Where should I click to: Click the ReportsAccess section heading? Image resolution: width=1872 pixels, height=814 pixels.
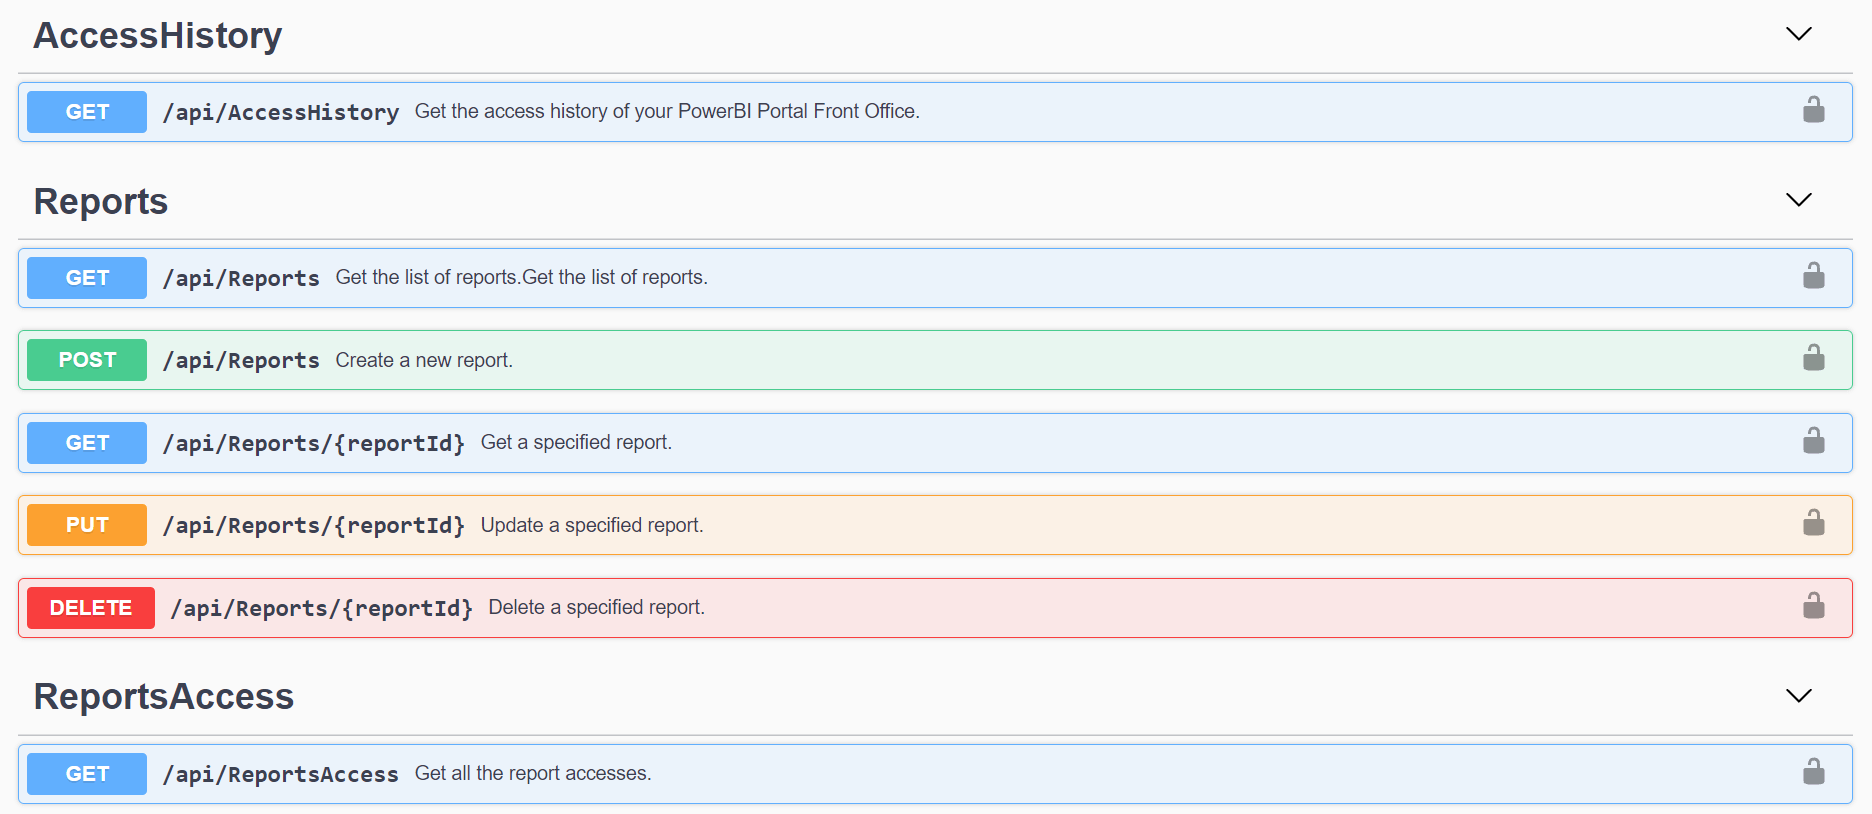(x=164, y=697)
